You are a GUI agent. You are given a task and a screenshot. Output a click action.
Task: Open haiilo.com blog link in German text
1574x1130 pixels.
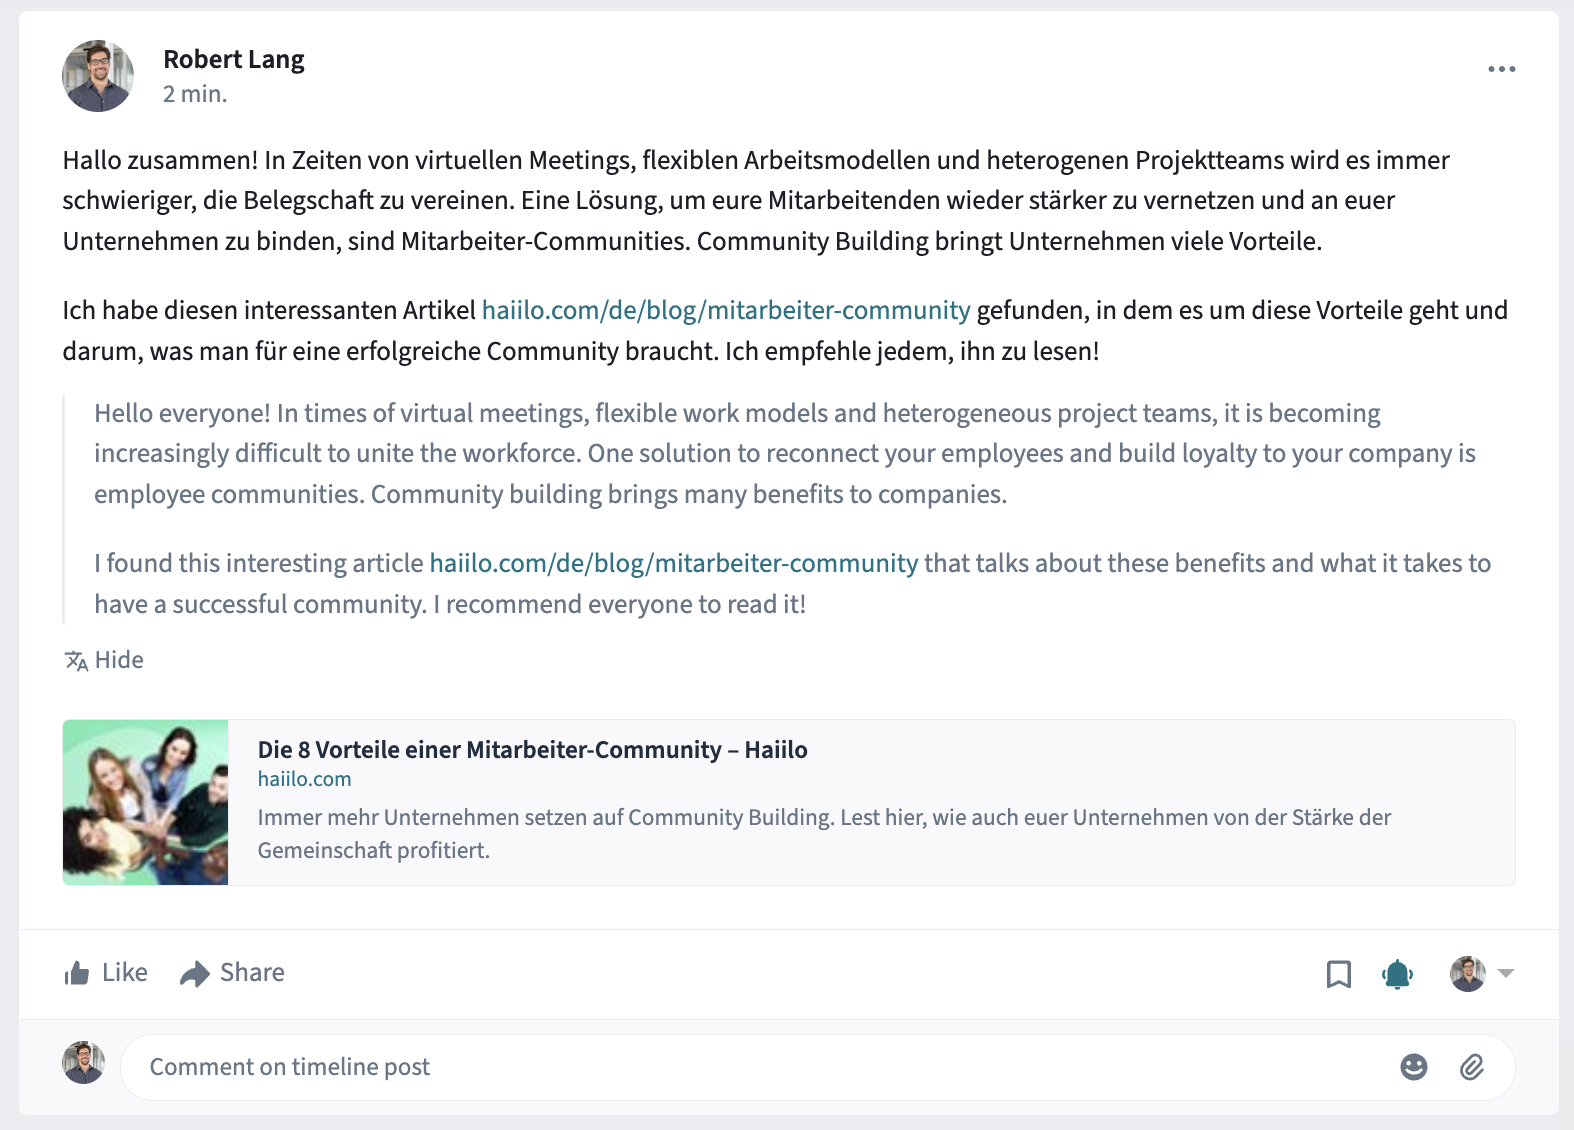[726, 310]
